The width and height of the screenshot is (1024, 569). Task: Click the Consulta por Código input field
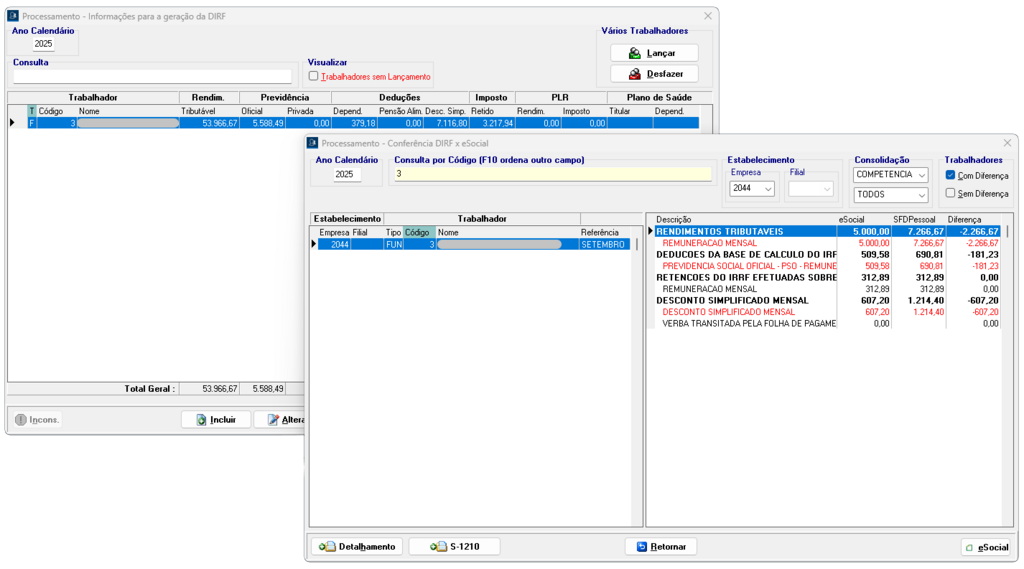click(551, 174)
